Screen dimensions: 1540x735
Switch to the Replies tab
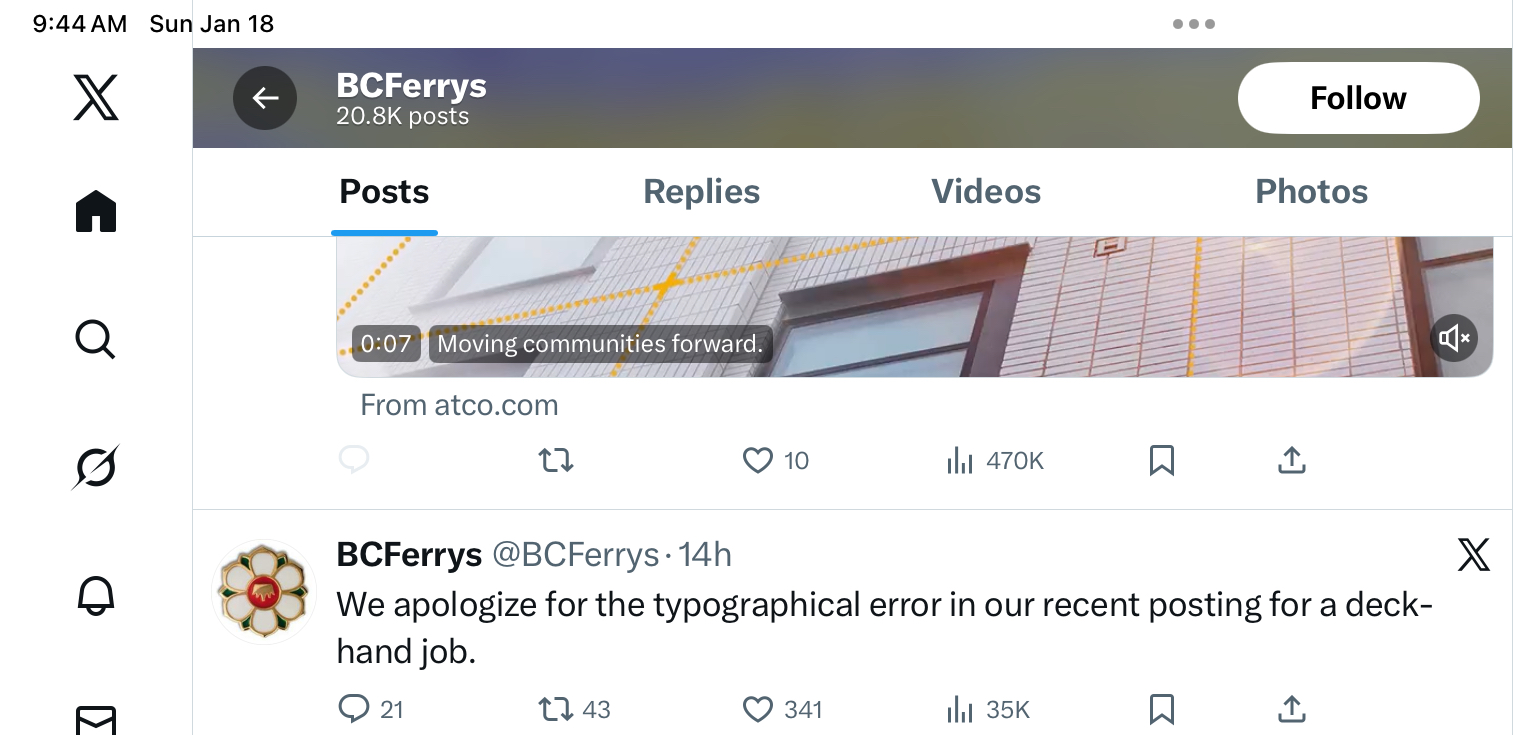coord(701,192)
